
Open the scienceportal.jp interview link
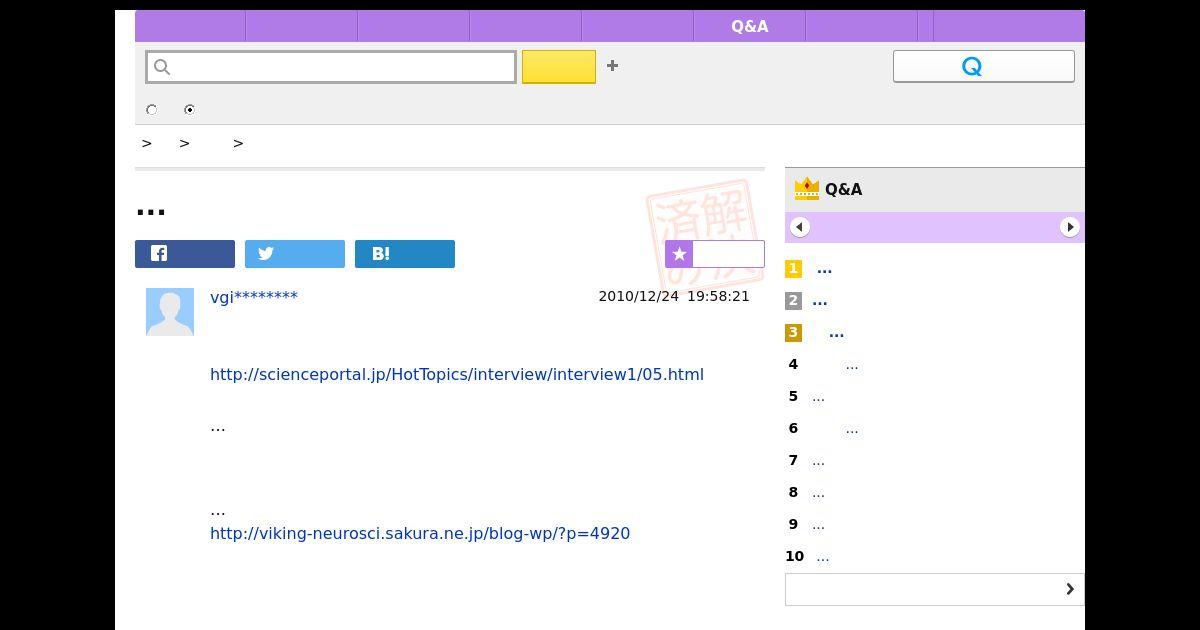point(457,374)
